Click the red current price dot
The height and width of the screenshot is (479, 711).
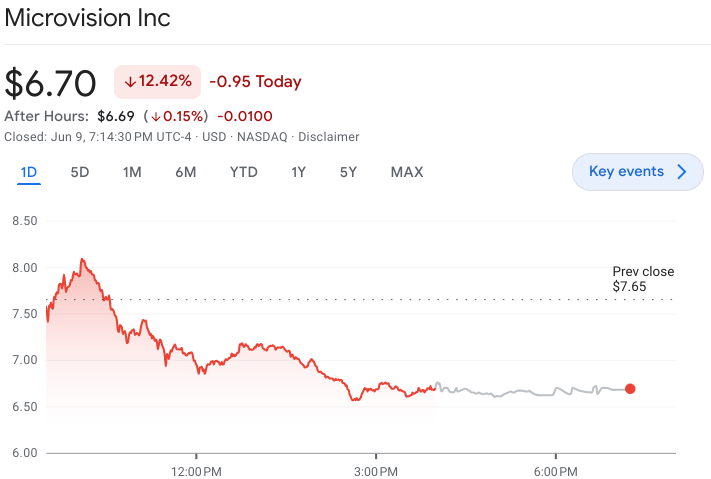(x=630, y=389)
